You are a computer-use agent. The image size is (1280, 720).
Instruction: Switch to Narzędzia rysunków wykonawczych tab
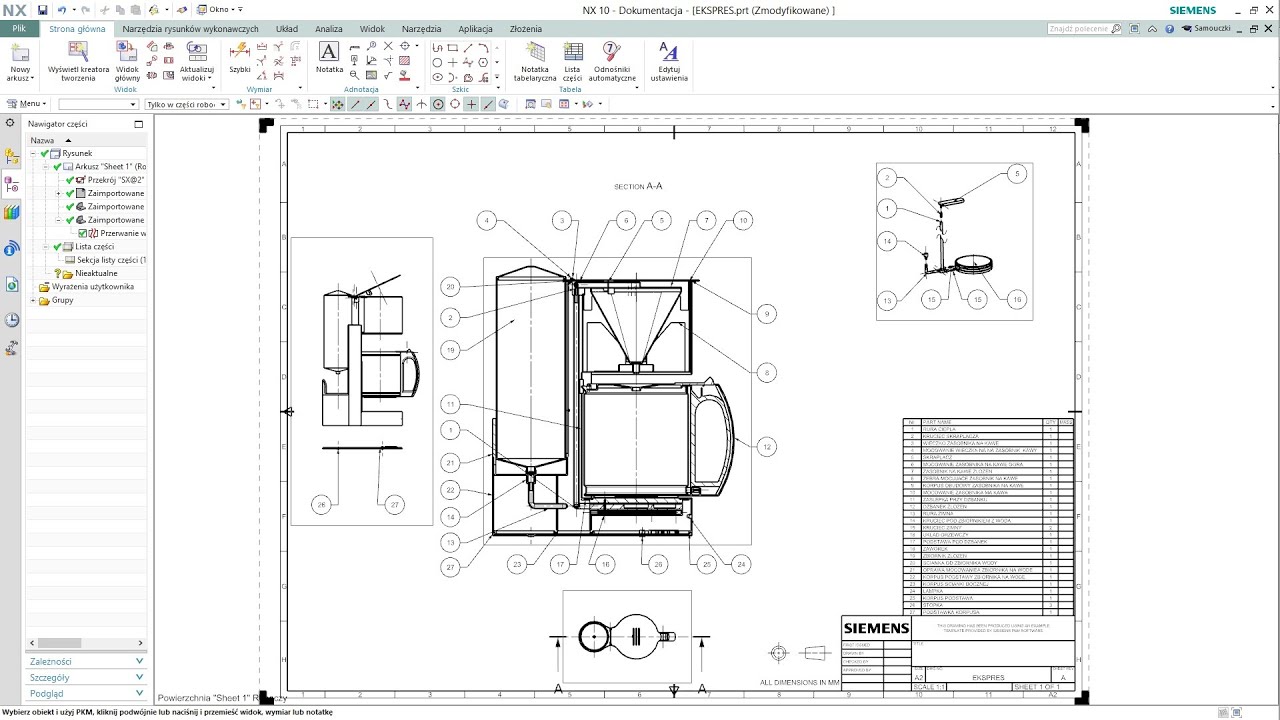190,29
